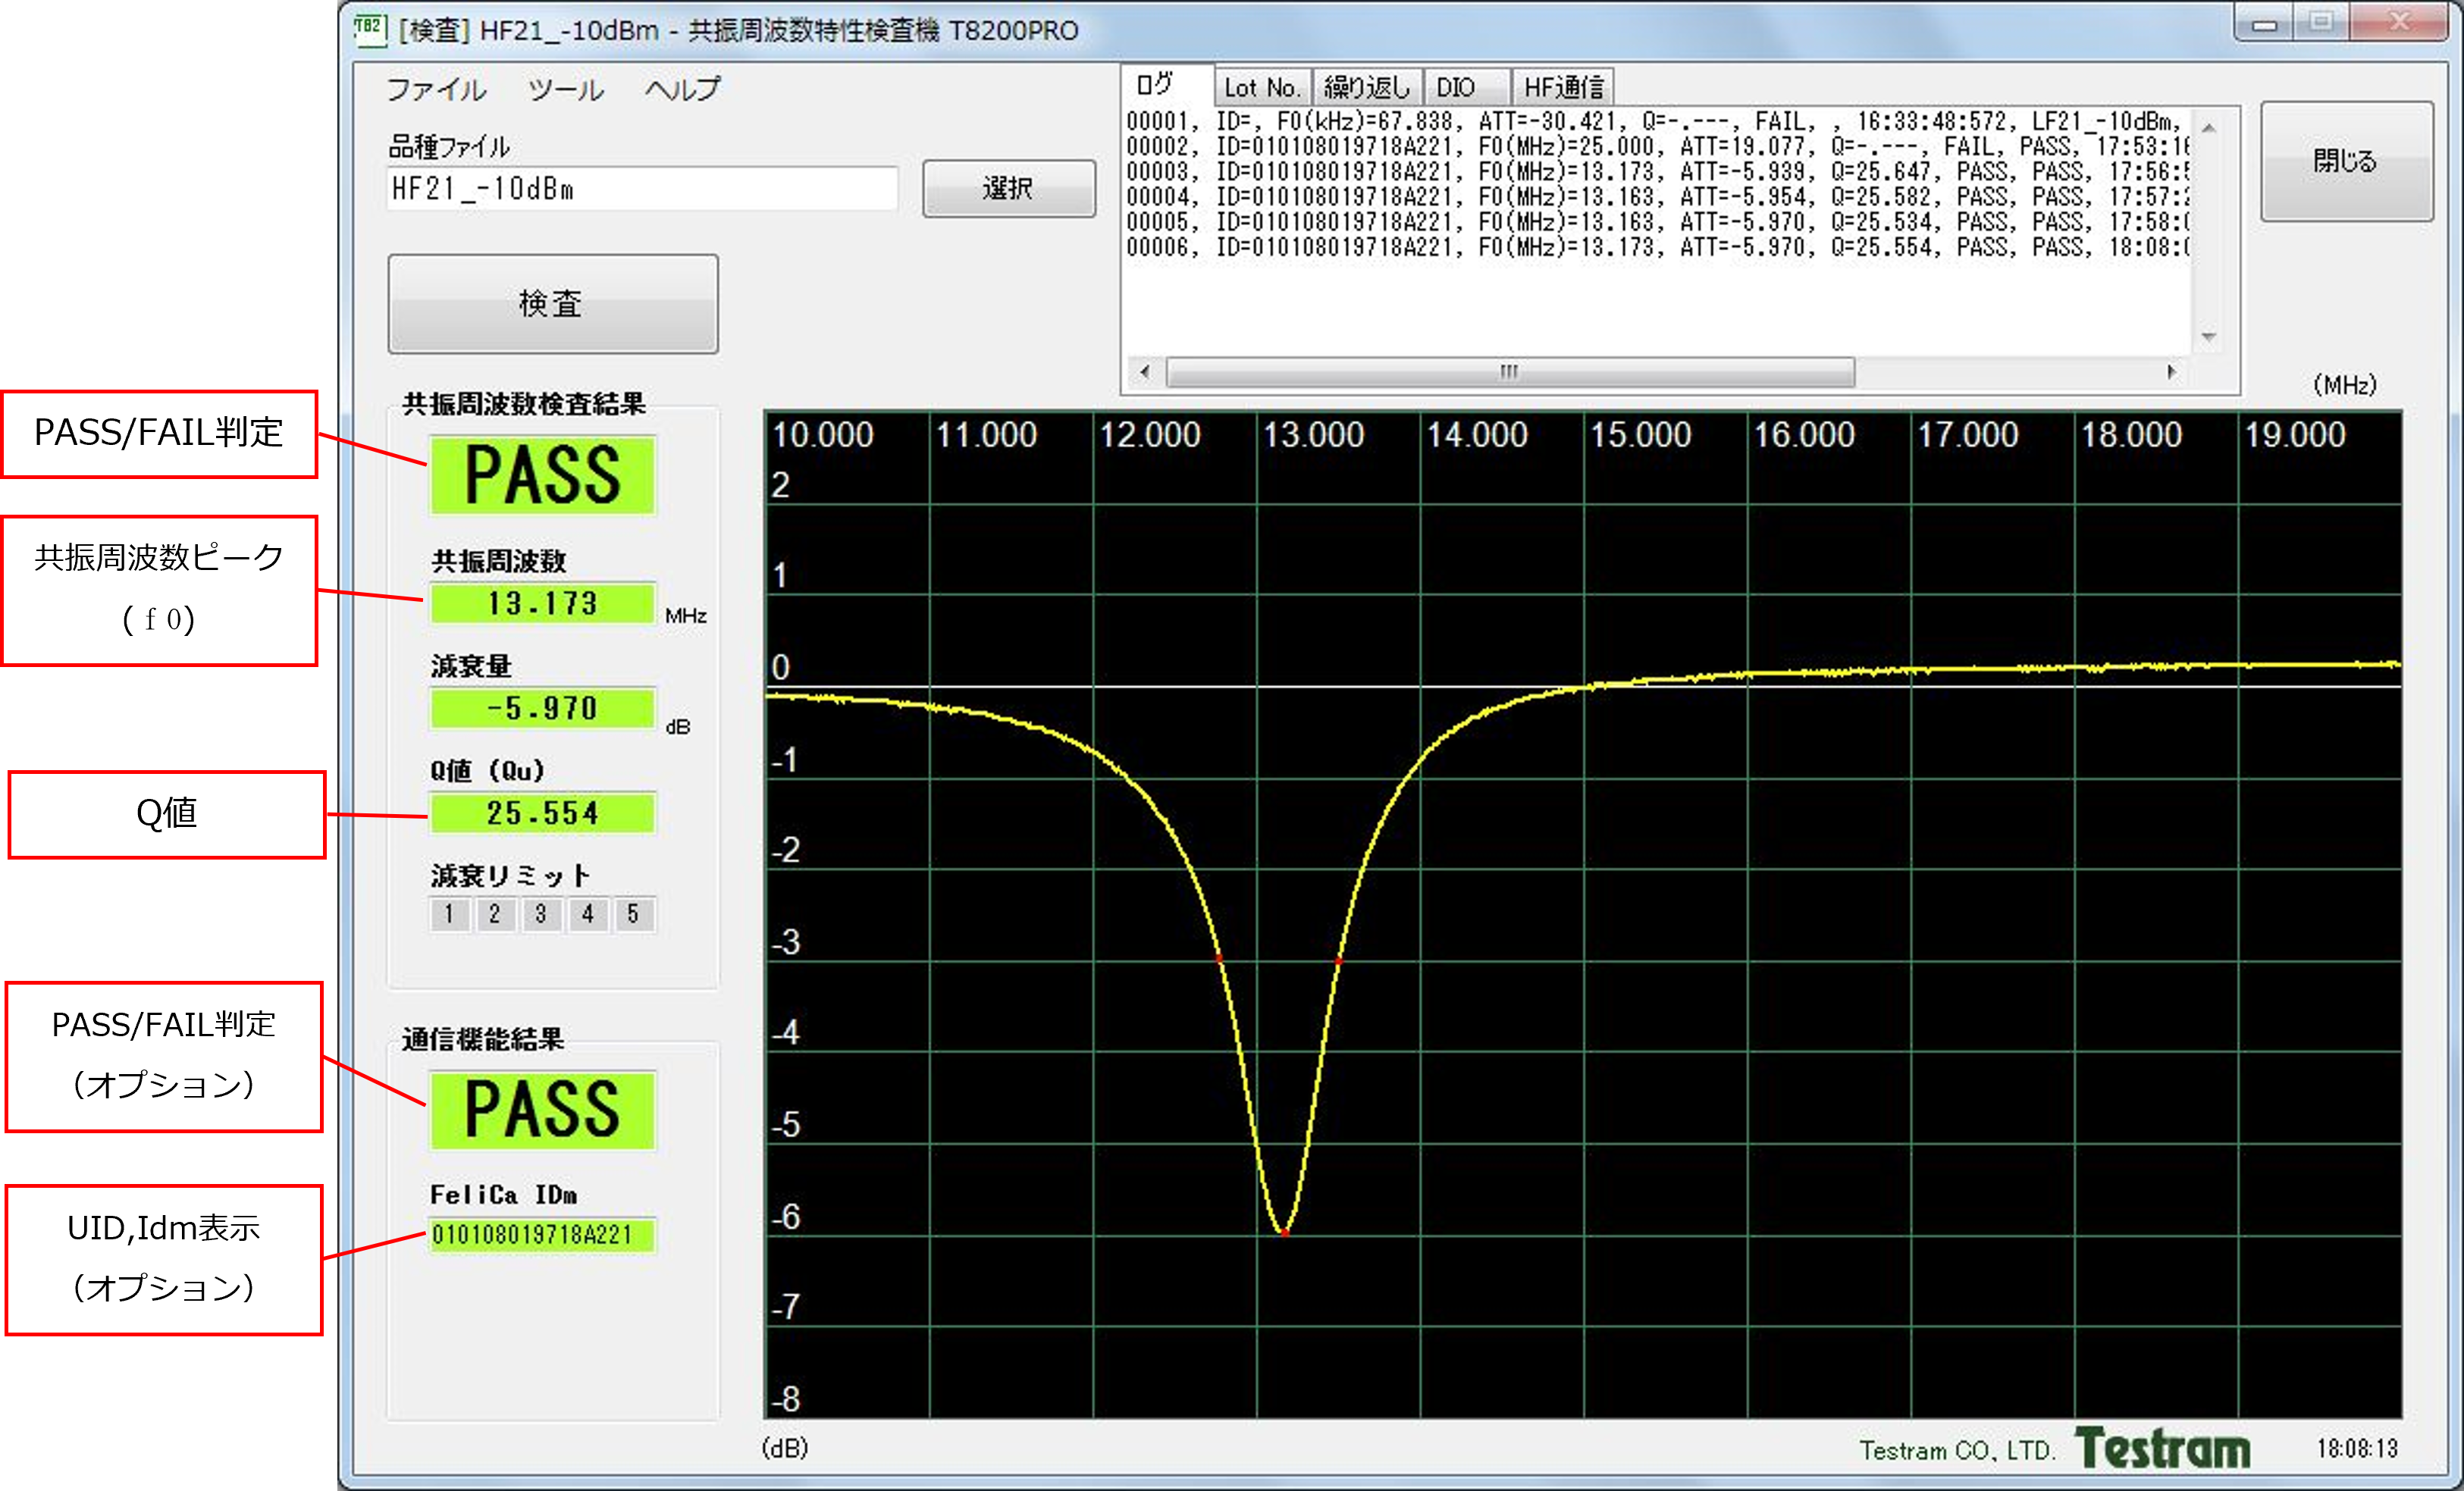Toggle attenuation limit indicator 5
Image resolution: width=2464 pixels, height=1491 pixels.
[x=633, y=914]
